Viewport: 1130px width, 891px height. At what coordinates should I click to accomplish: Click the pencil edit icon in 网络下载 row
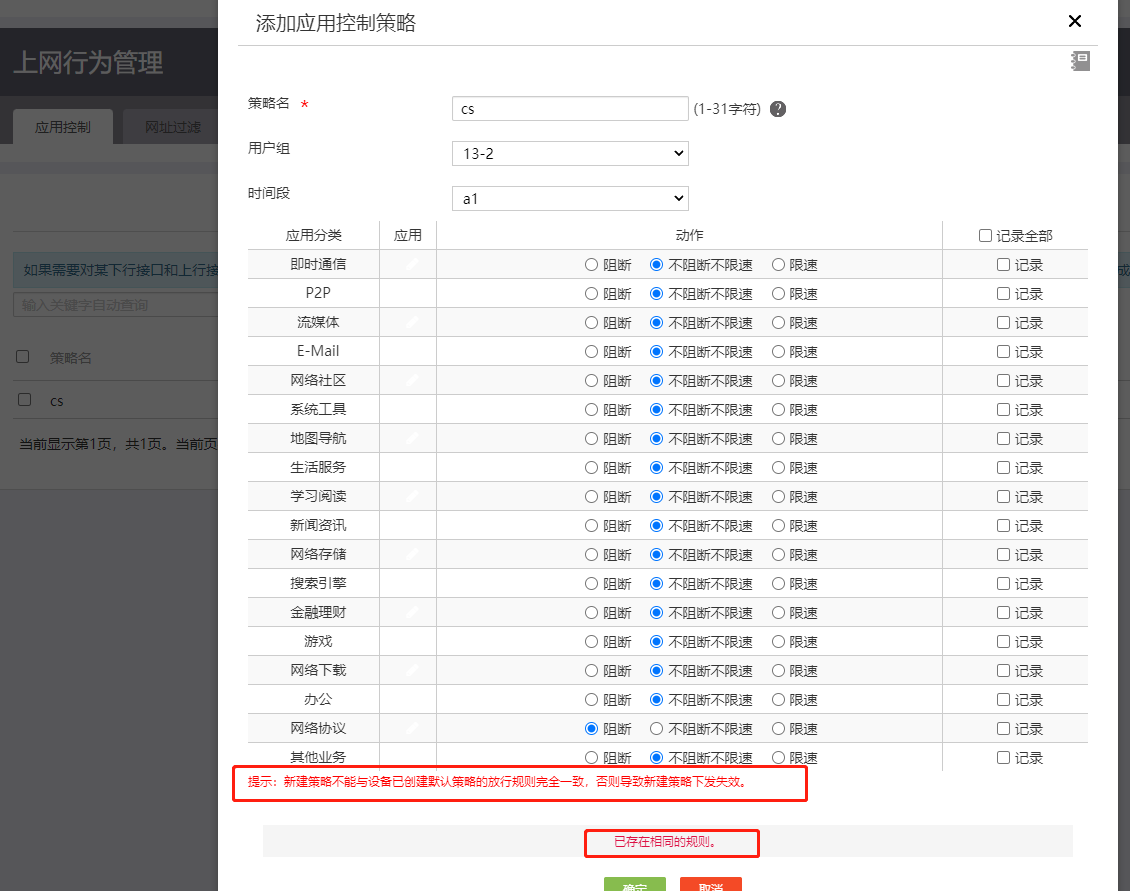(411, 670)
